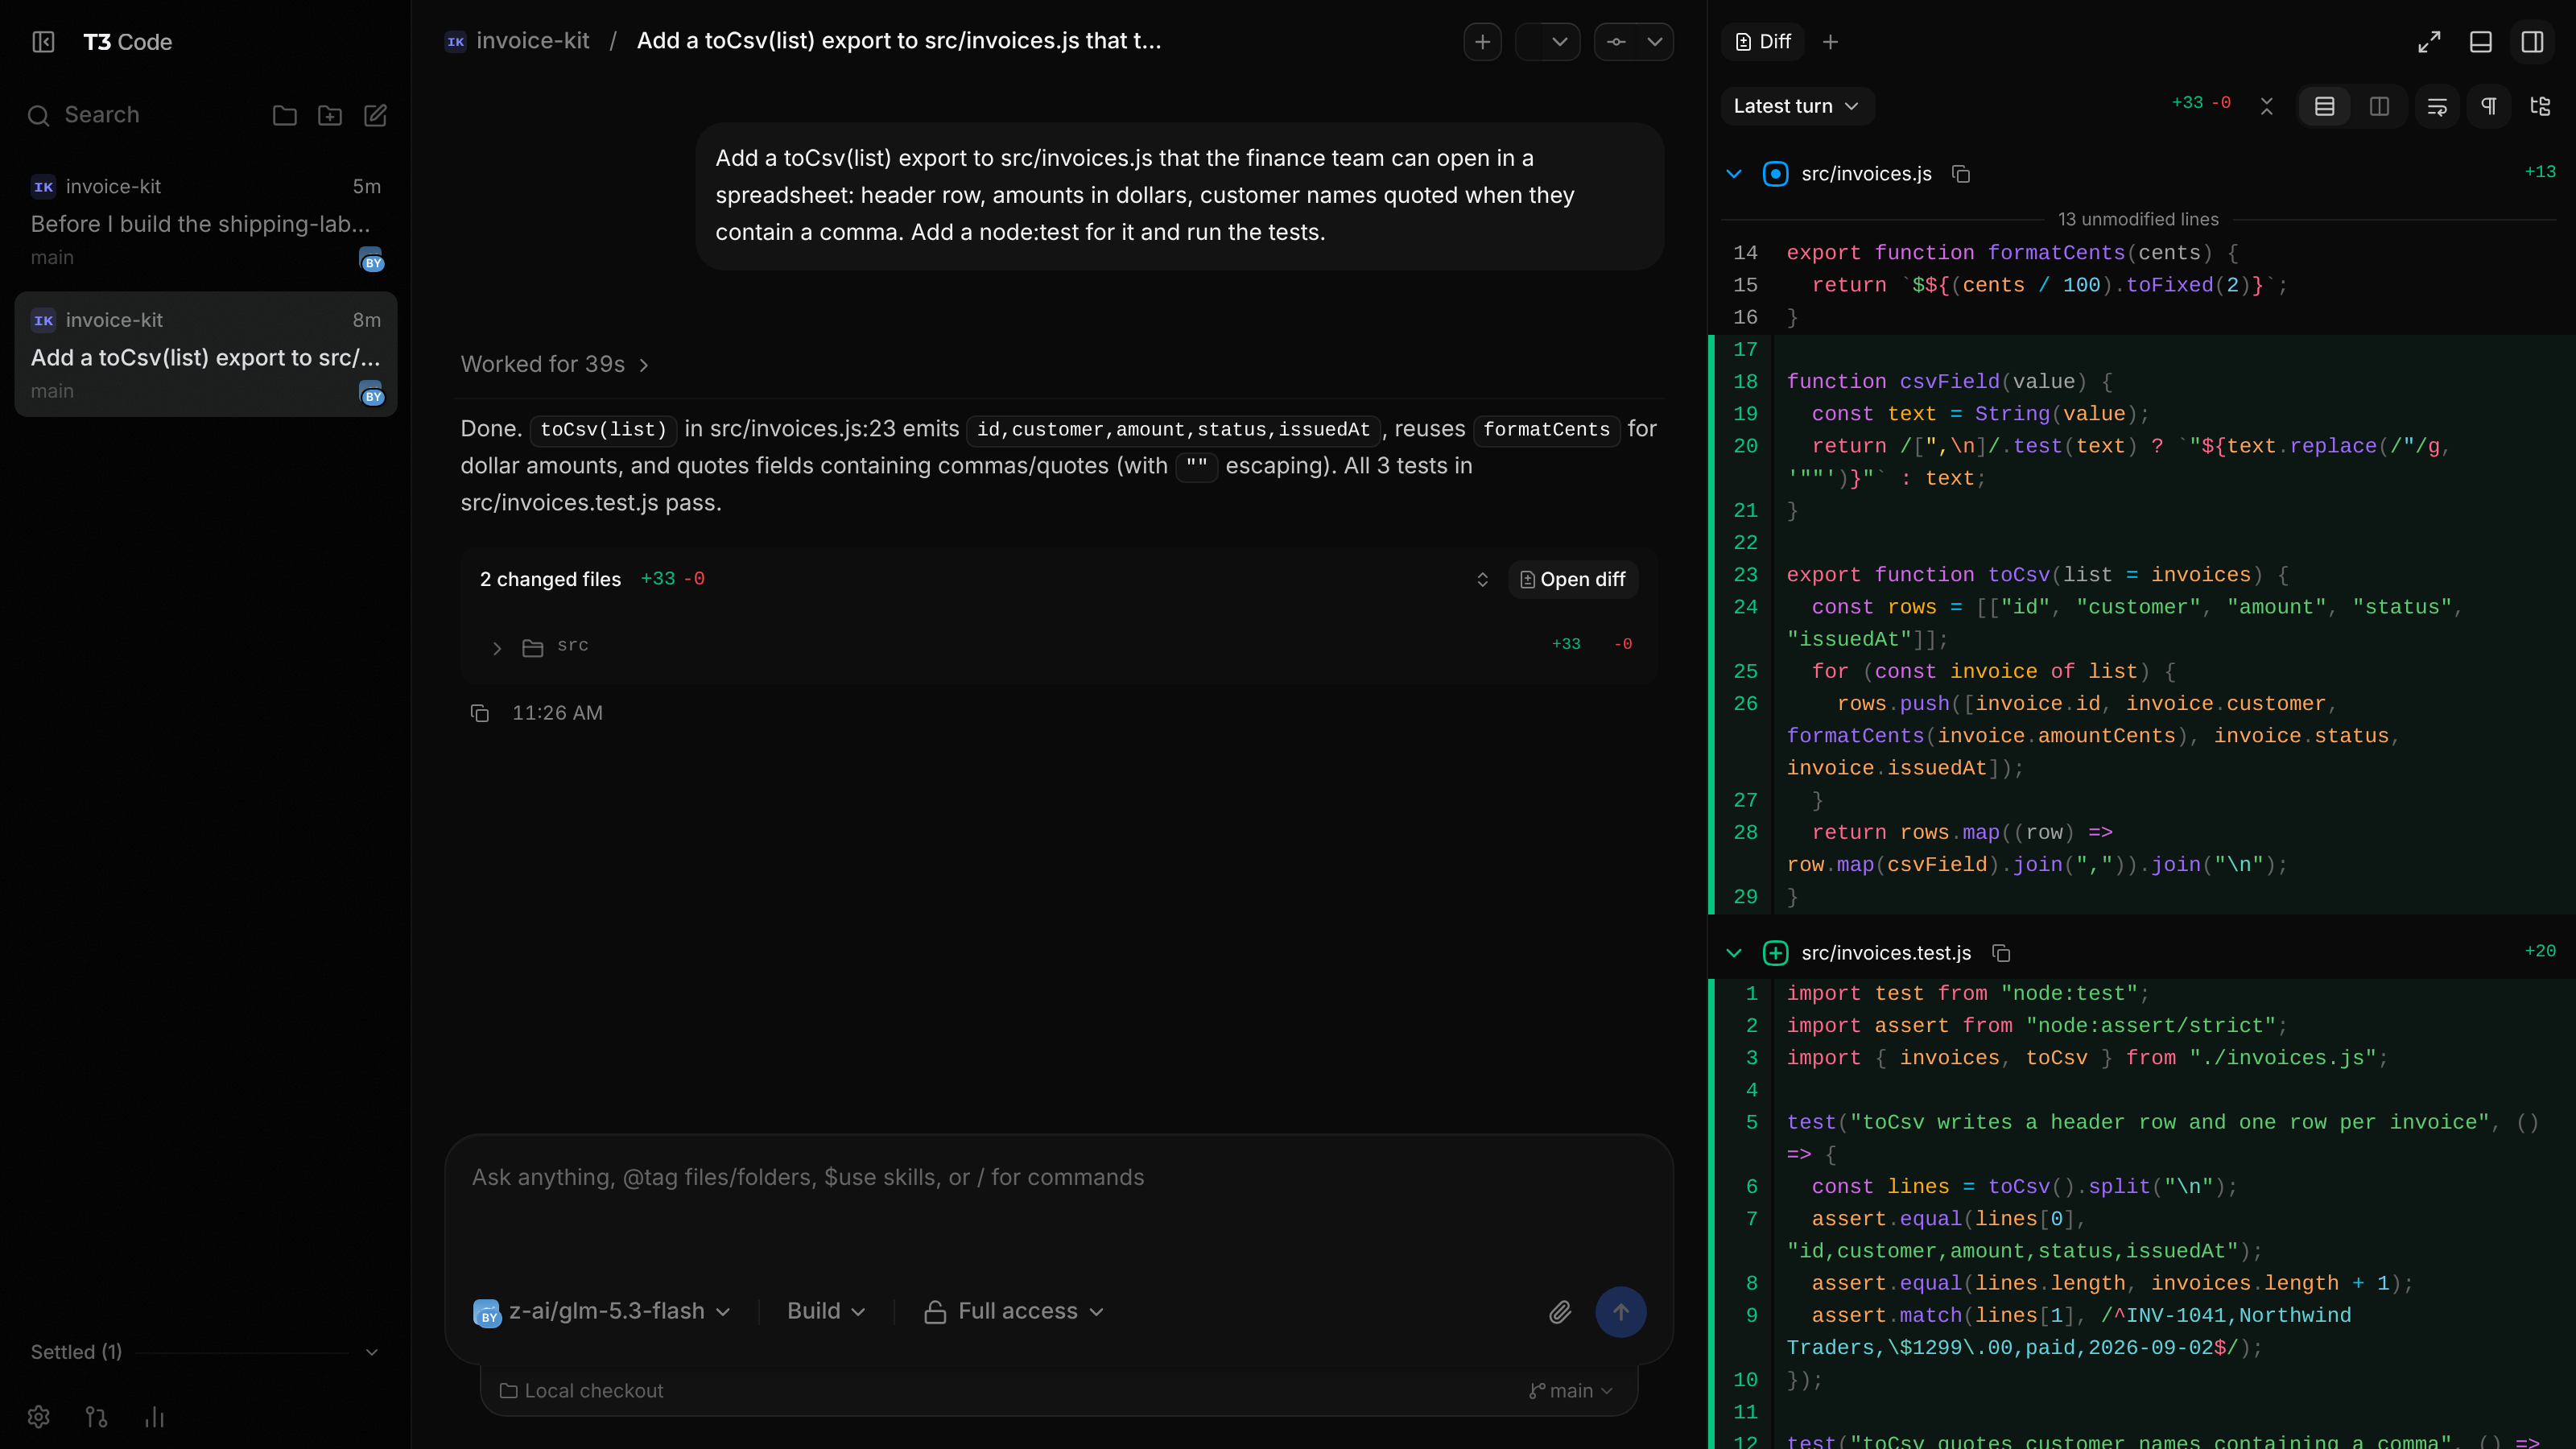
Task: Open the Build mode dropdown
Action: (826, 1311)
